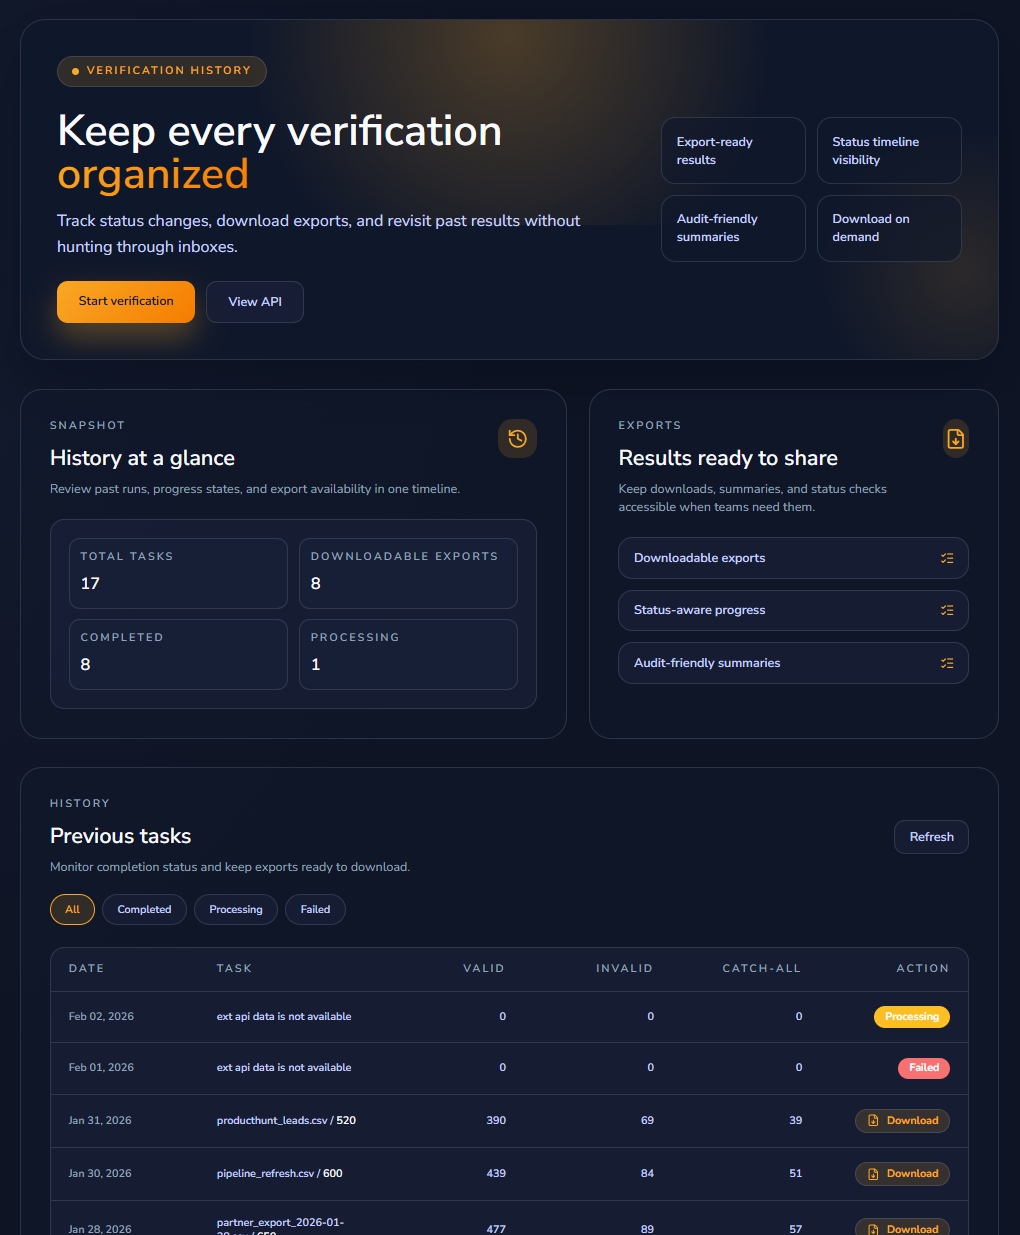Click the Failed status badge on Feb 01 row
The image size is (1020, 1235).
(923, 1068)
